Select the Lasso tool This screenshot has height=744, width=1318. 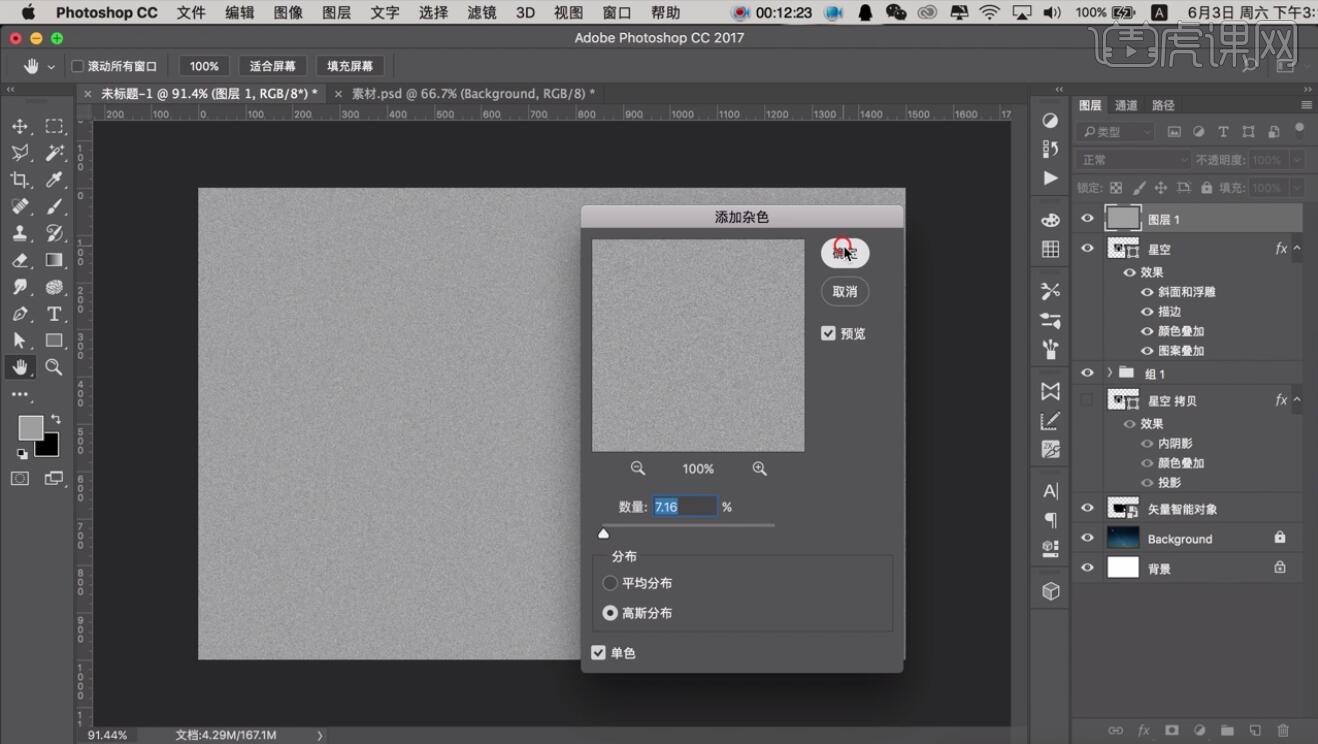20,153
